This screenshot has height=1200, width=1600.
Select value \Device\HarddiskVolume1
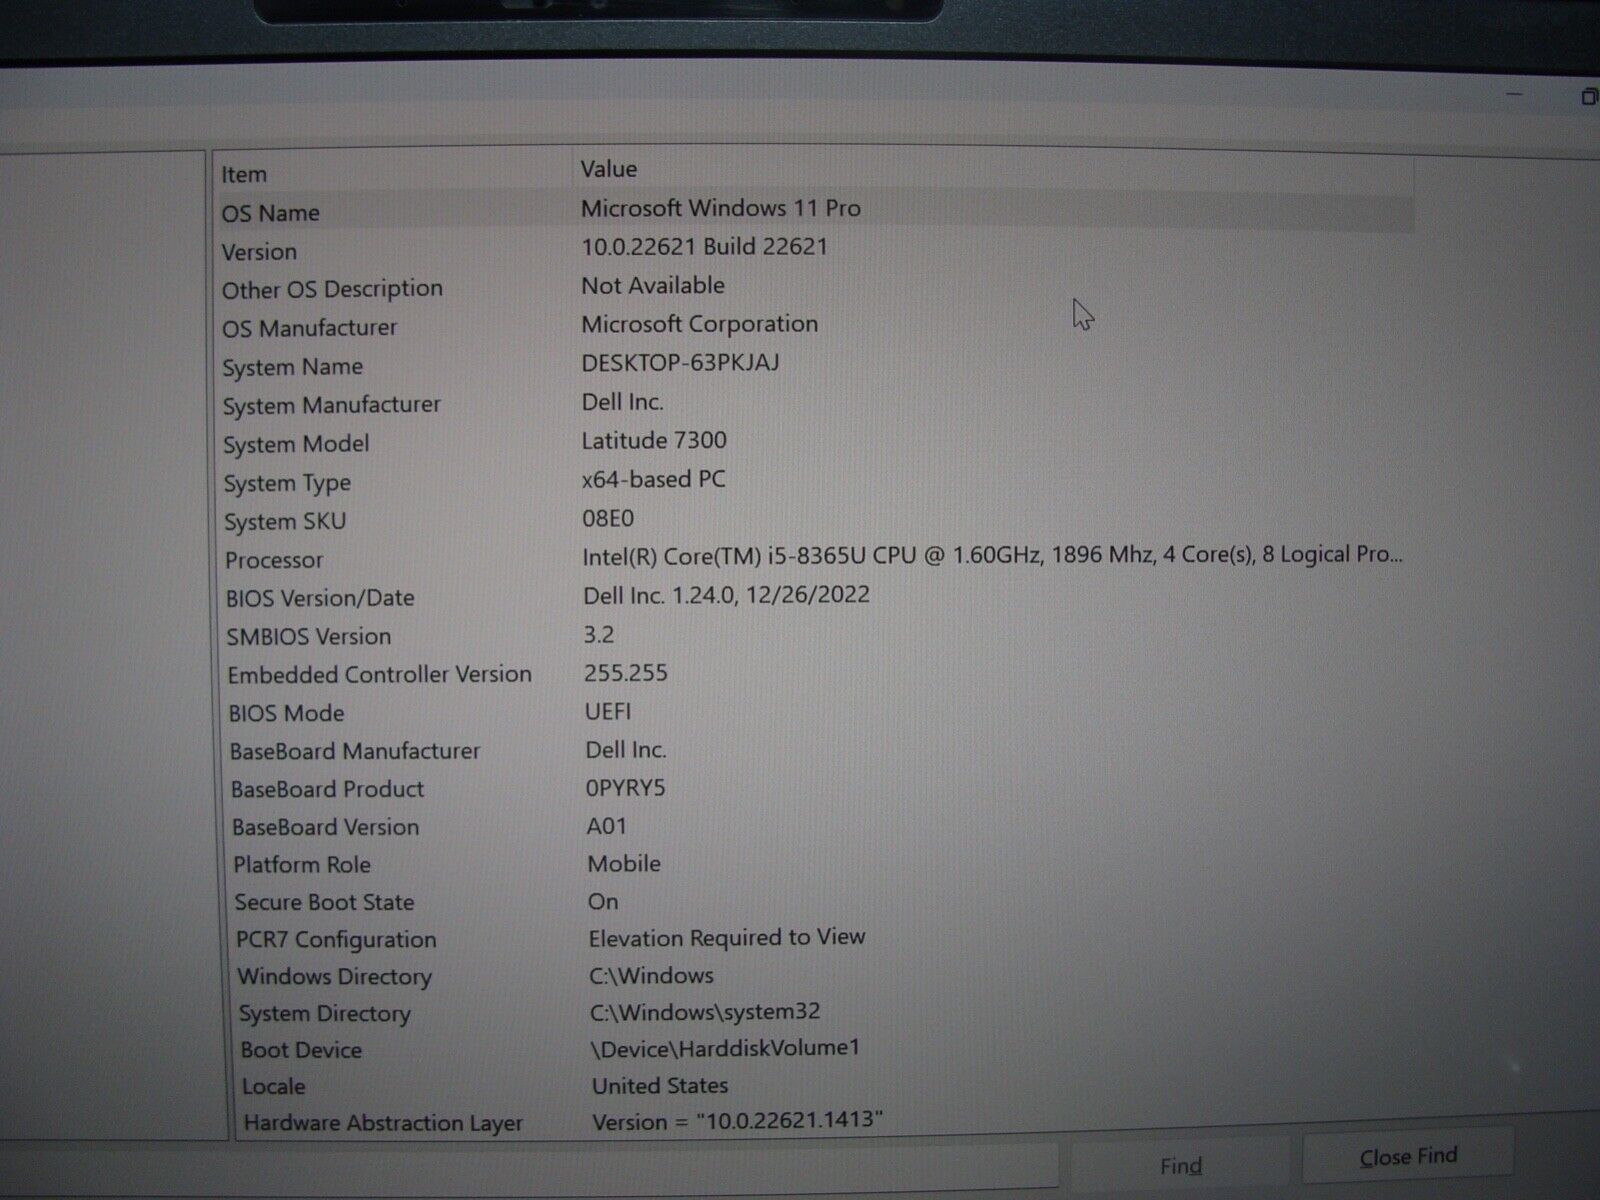[725, 1048]
